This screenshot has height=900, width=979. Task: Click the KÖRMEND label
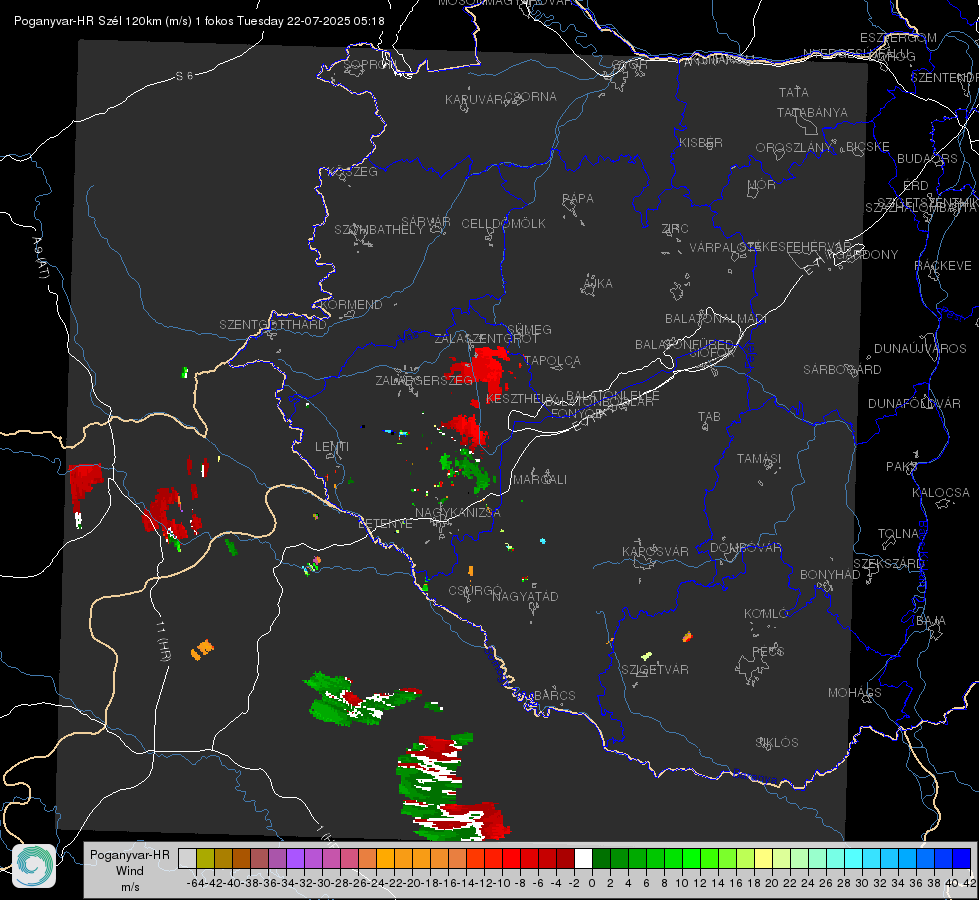[352, 305]
